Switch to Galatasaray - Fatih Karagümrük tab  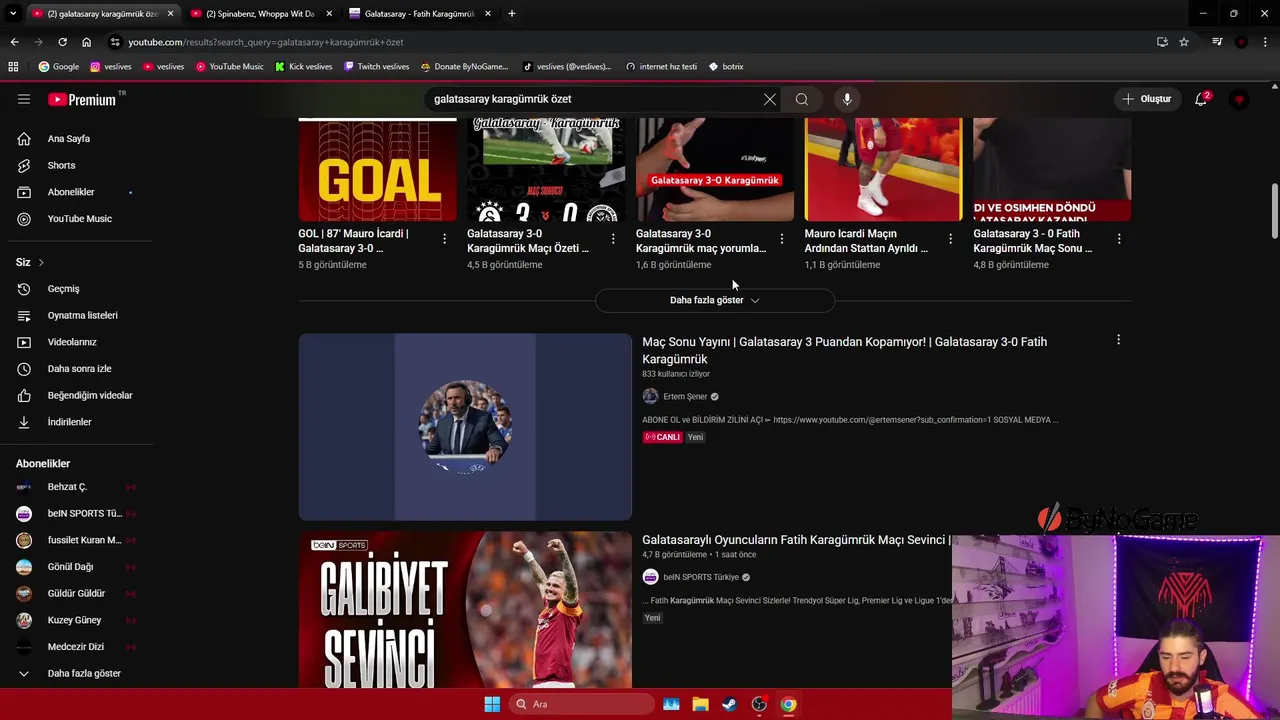click(419, 14)
